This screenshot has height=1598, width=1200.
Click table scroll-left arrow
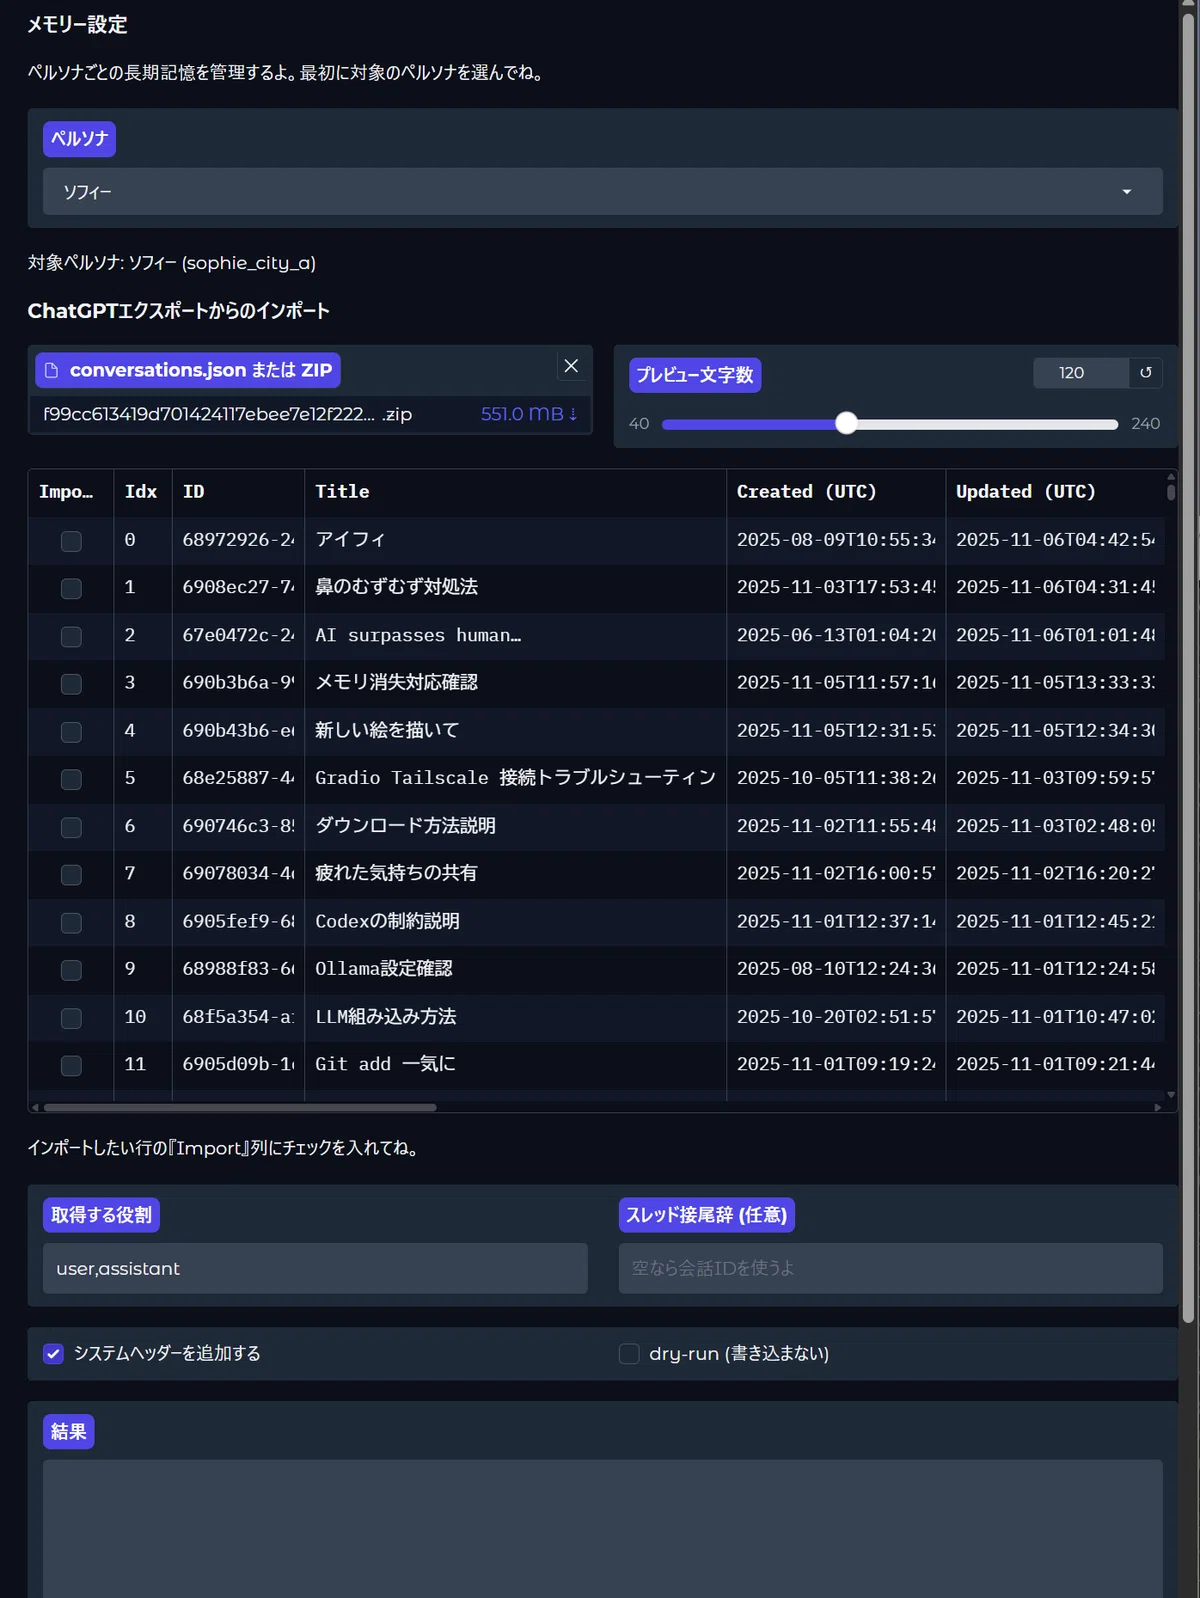[x=36, y=1107]
